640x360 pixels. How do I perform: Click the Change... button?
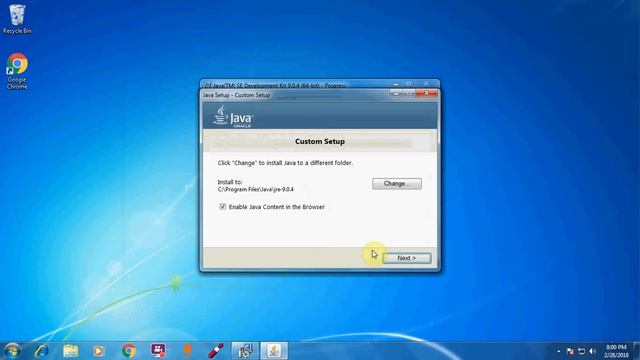click(397, 184)
